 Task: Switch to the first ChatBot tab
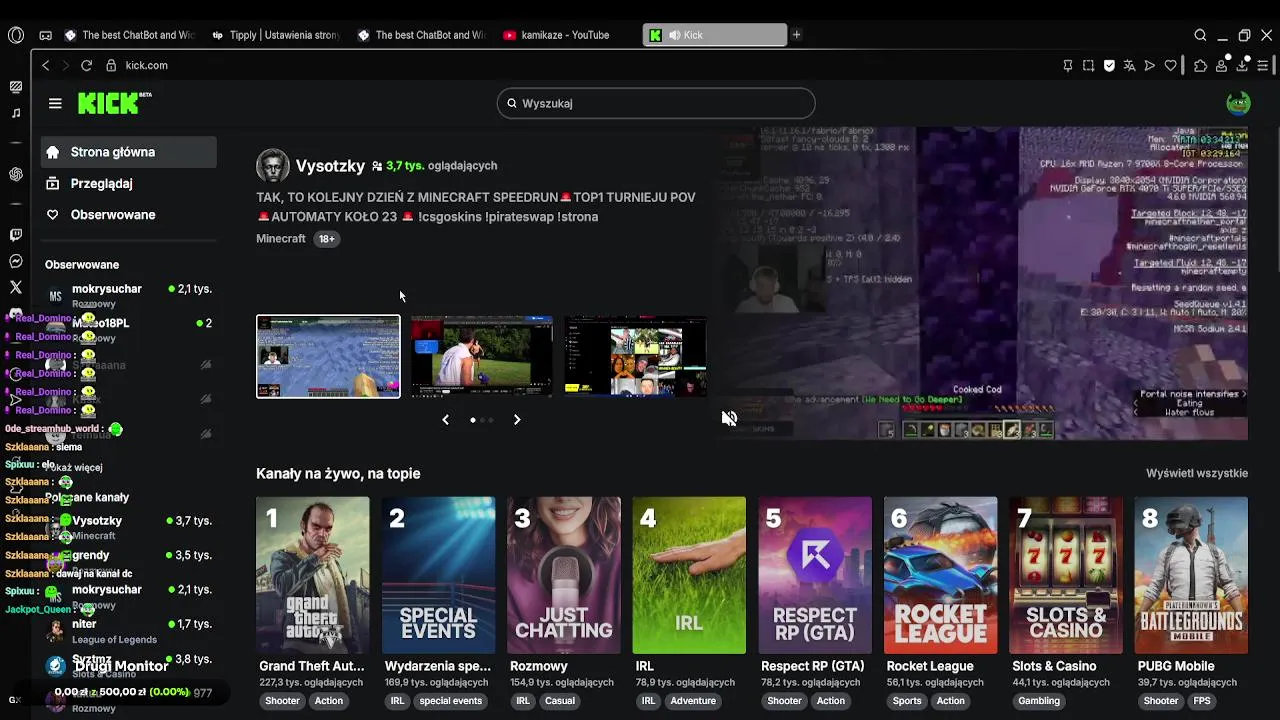coord(128,35)
